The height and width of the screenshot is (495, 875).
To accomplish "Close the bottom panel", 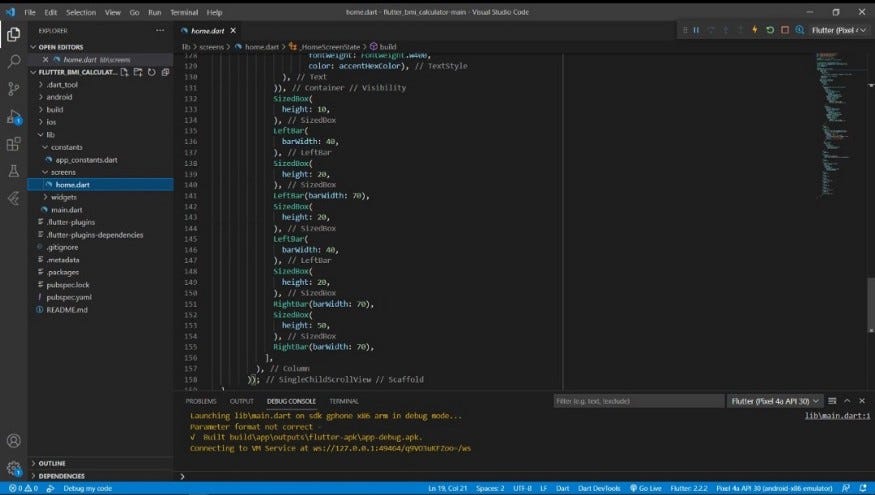I will (x=862, y=401).
